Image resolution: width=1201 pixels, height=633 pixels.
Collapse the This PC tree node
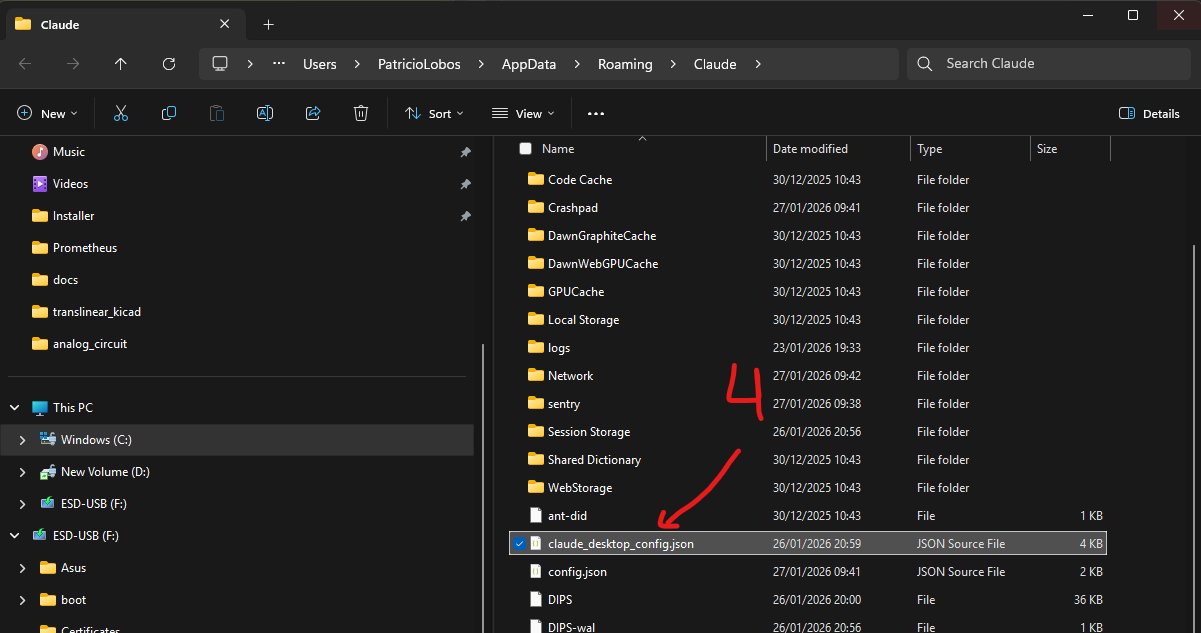click(15, 408)
